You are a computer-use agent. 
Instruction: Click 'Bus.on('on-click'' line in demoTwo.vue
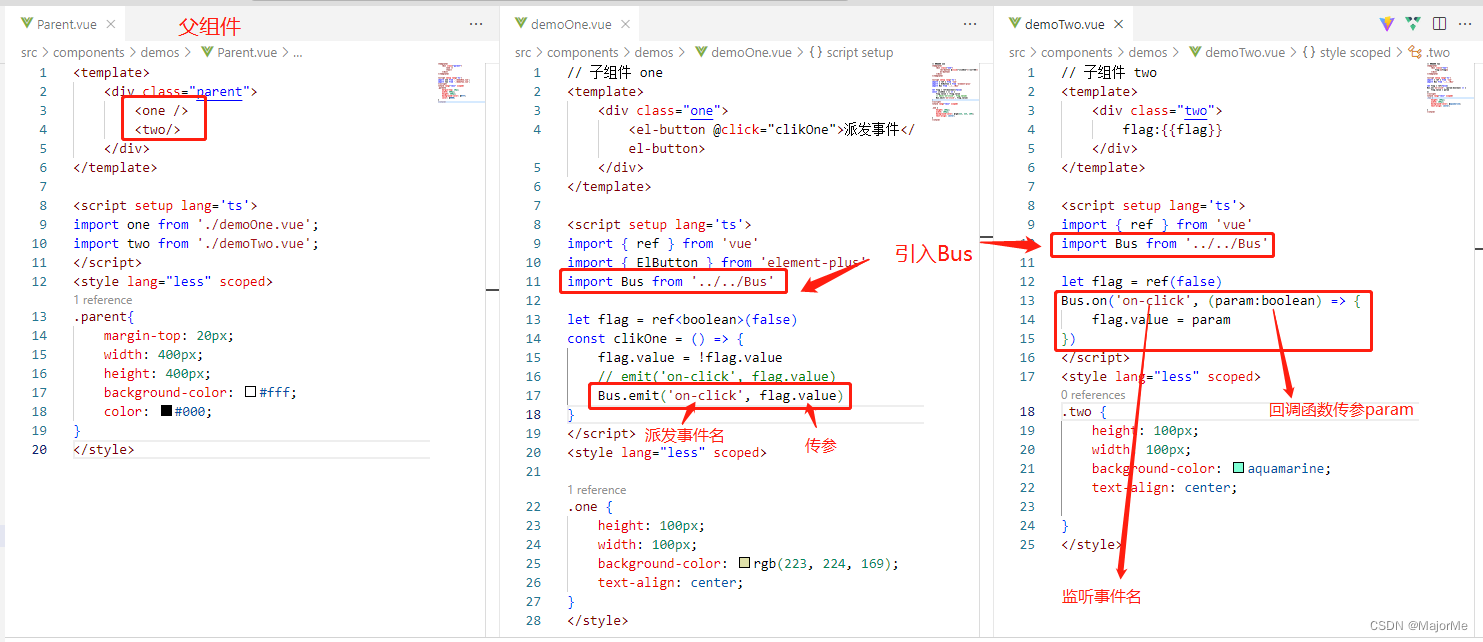(x=1210, y=300)
